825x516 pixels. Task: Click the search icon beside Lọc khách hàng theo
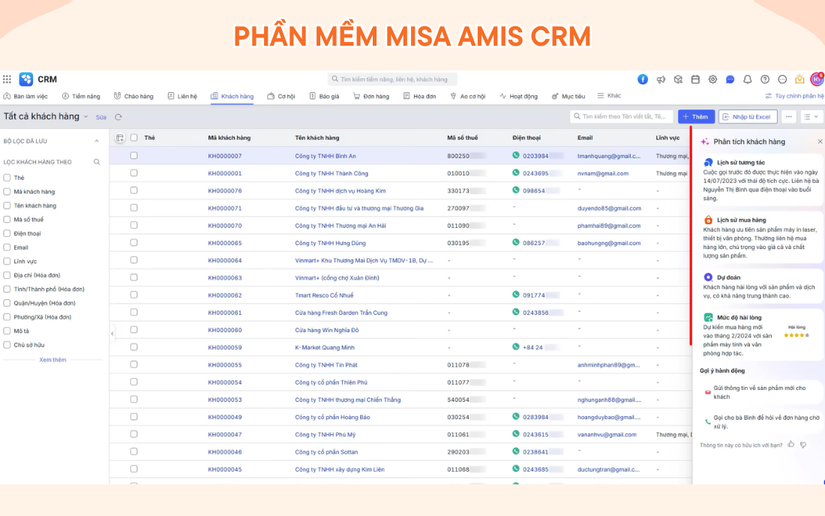[97, 162]
